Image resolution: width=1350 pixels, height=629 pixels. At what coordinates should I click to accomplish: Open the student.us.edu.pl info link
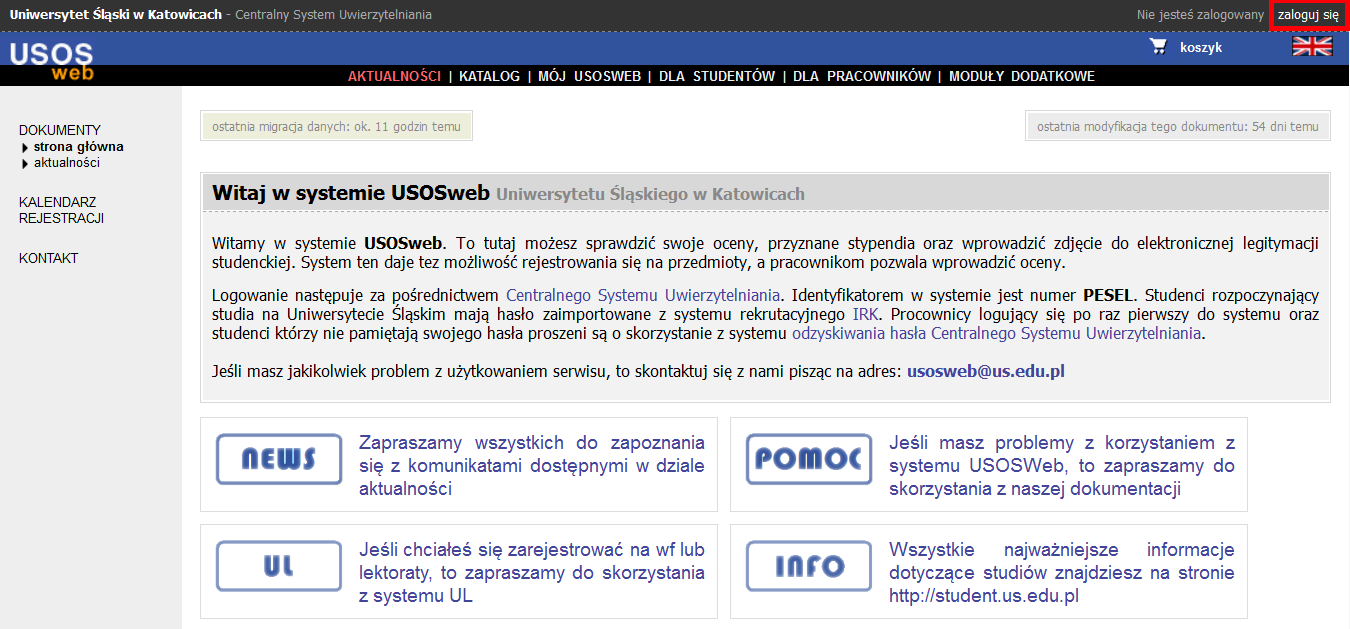tap(1062, 573)
